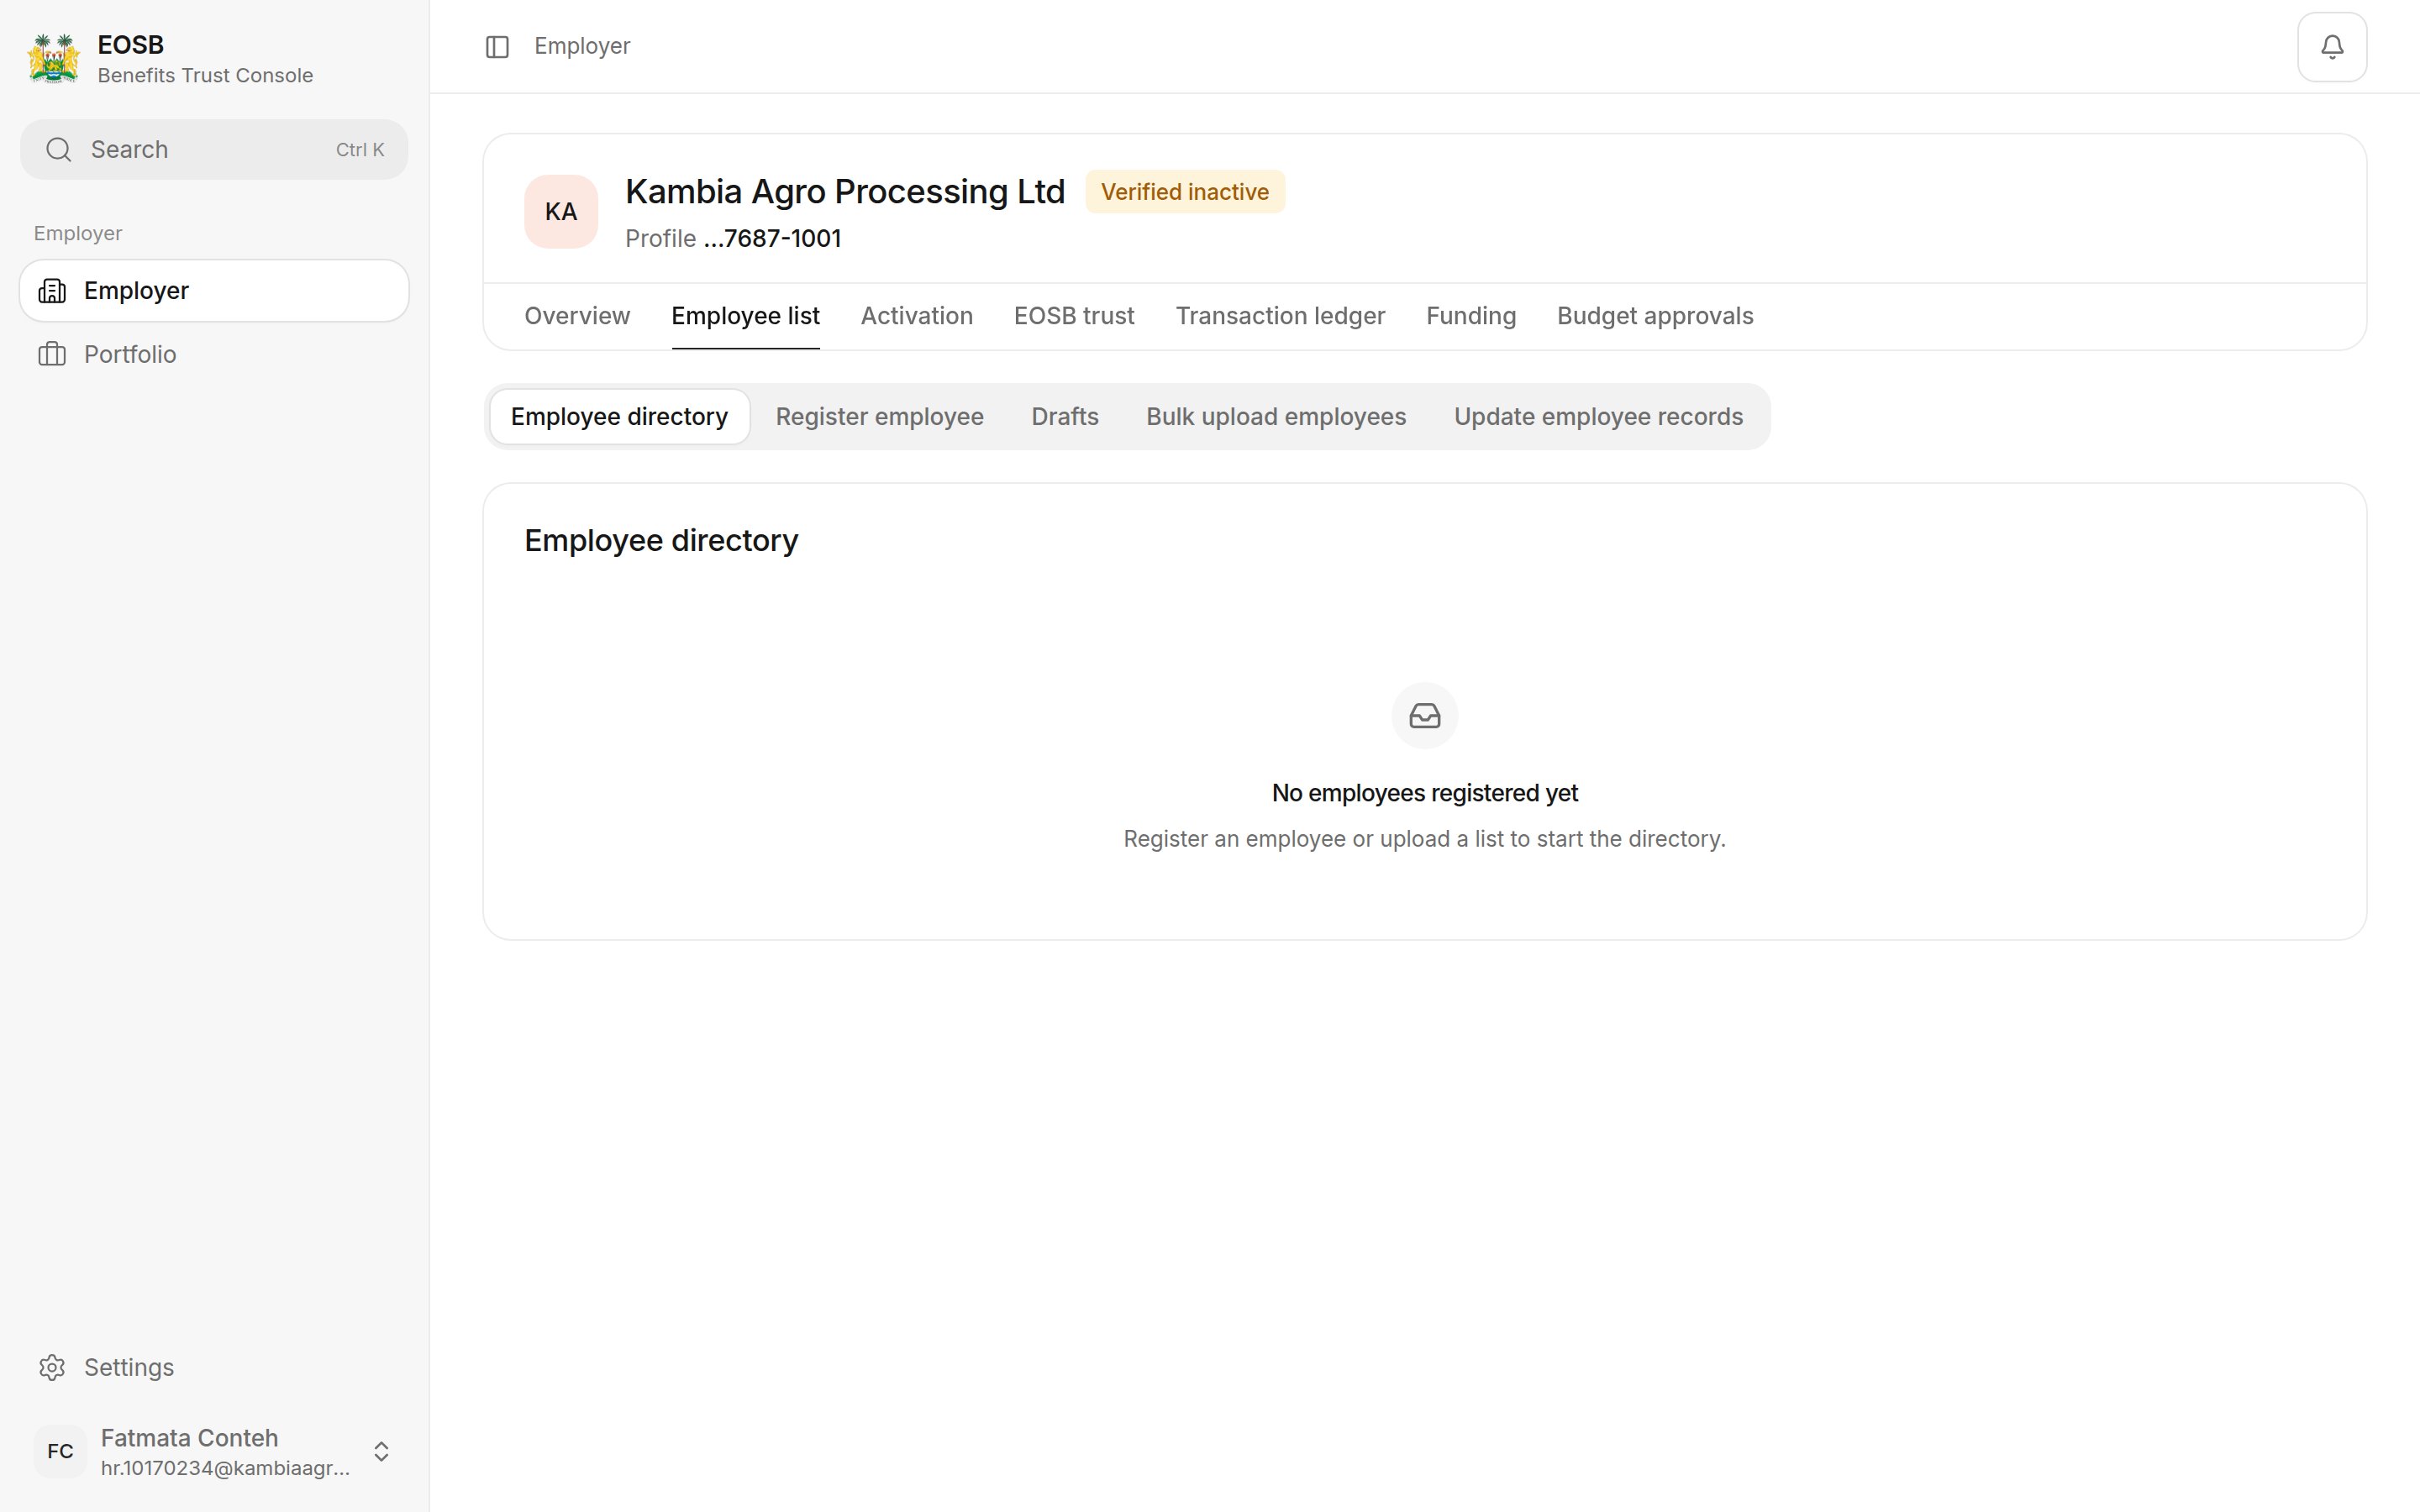Select Employer in the sidebar
Image resolution: width=2420 pixels, height=1512 pixels.
pos(214,291)
